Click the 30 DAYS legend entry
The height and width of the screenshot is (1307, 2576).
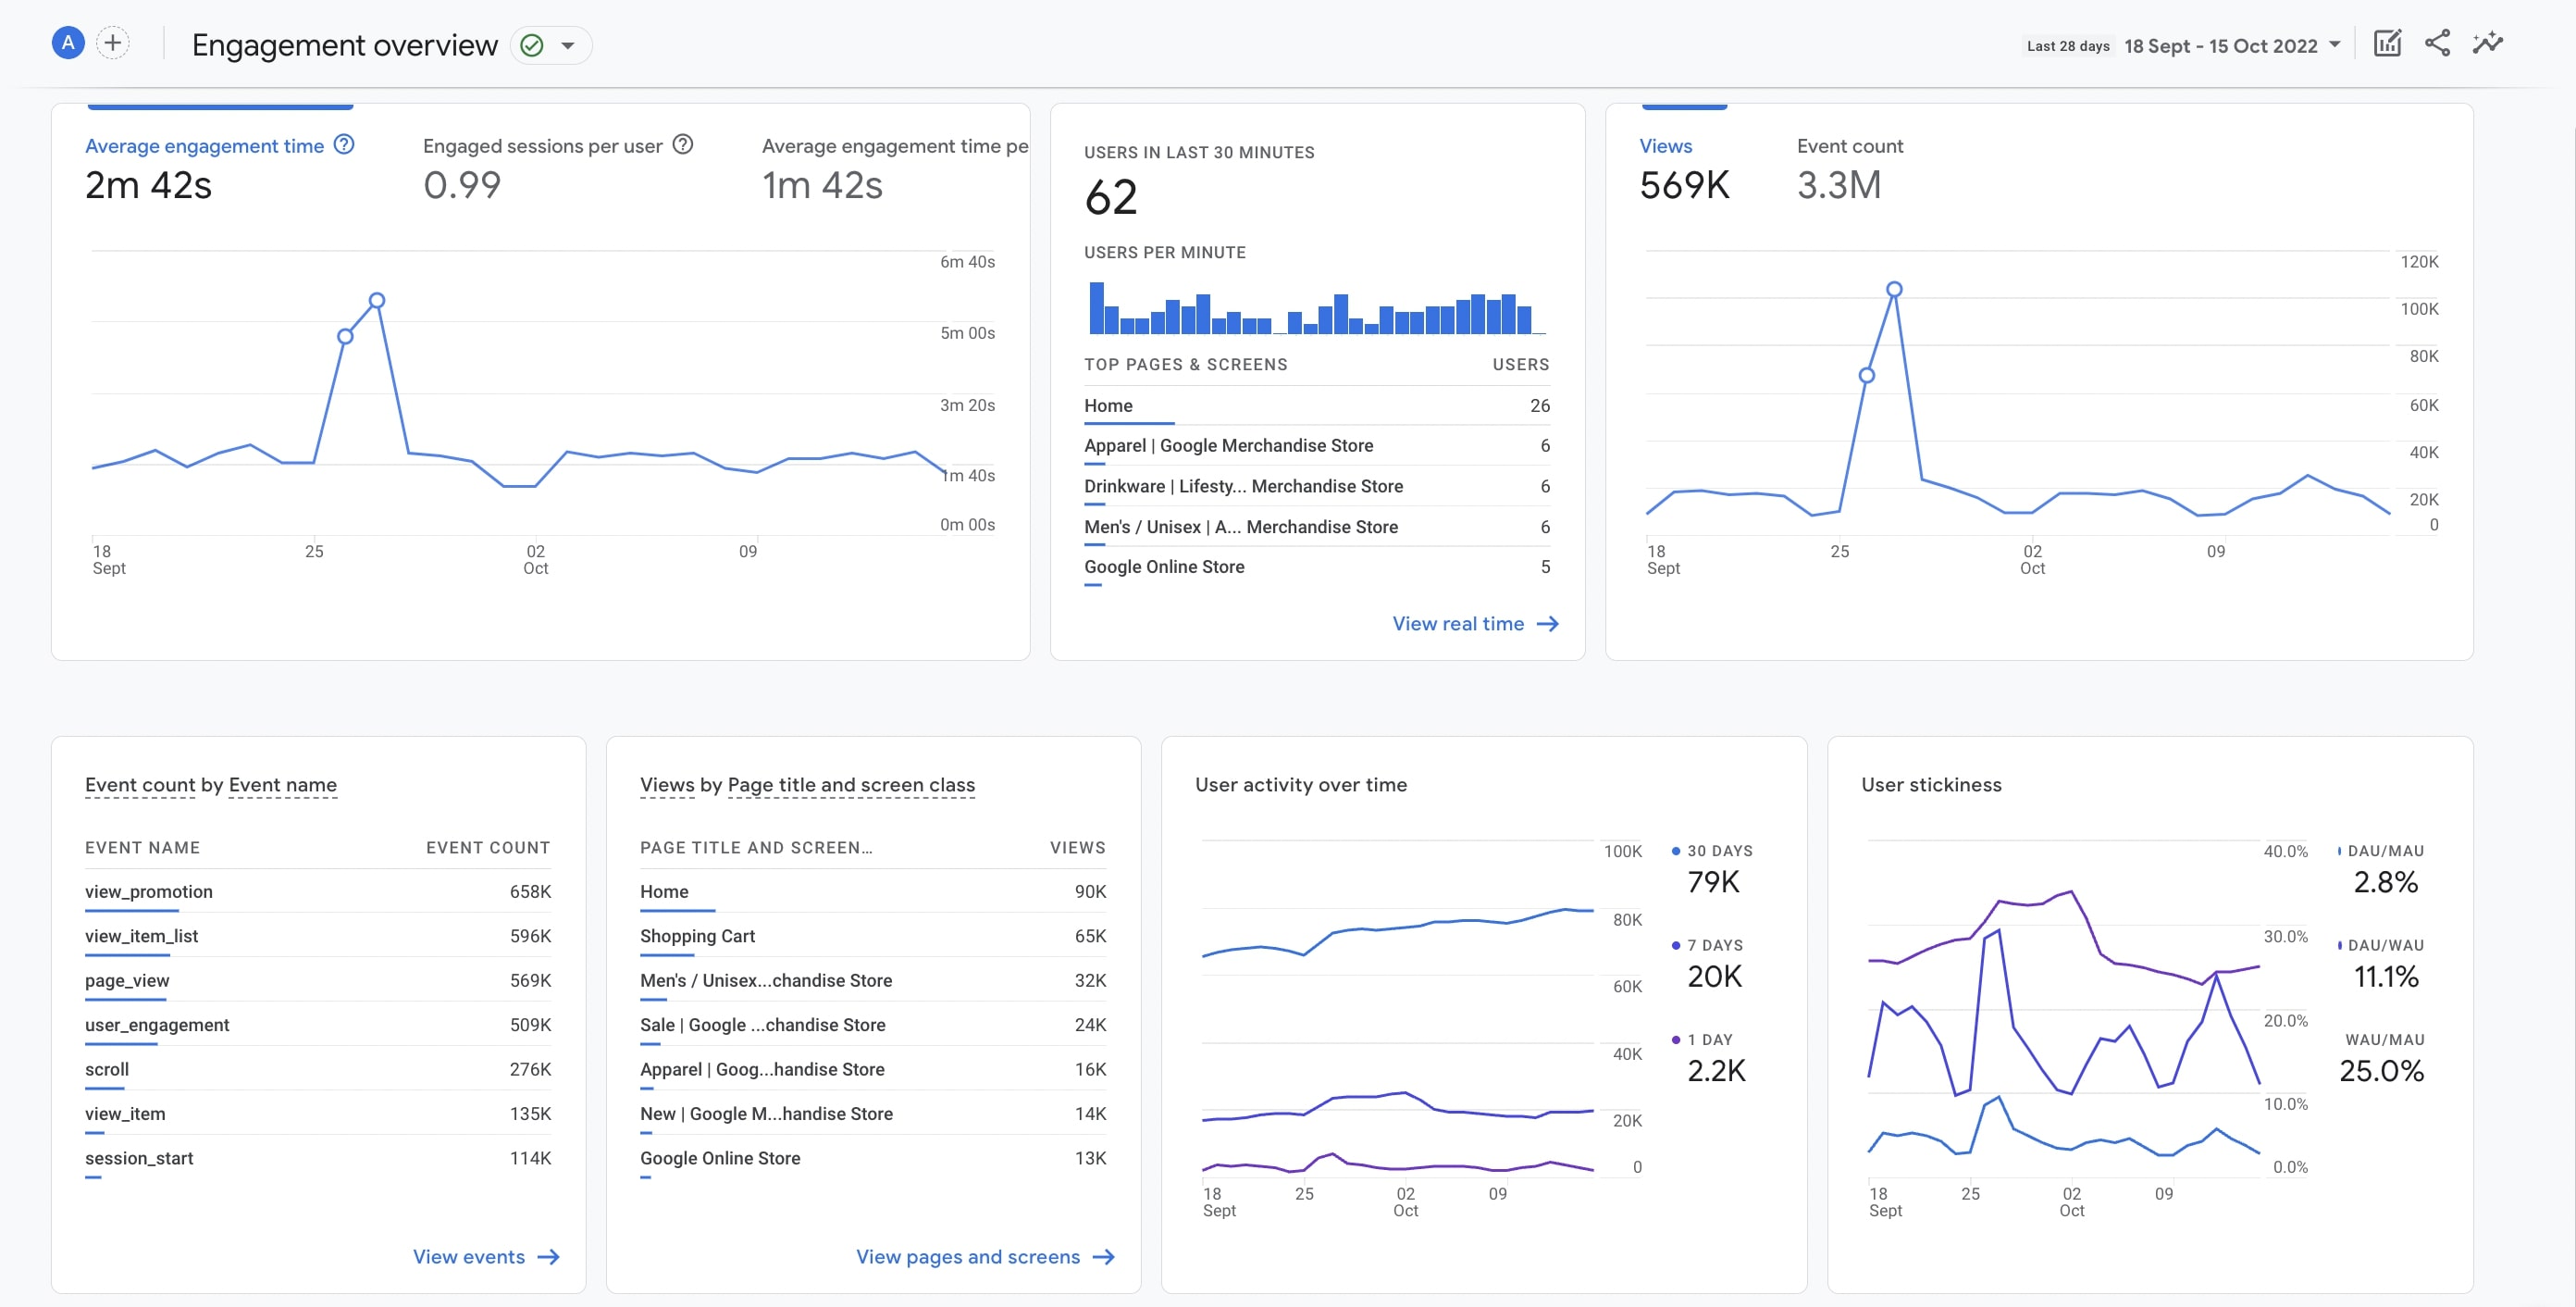(x=1712, y=868)
